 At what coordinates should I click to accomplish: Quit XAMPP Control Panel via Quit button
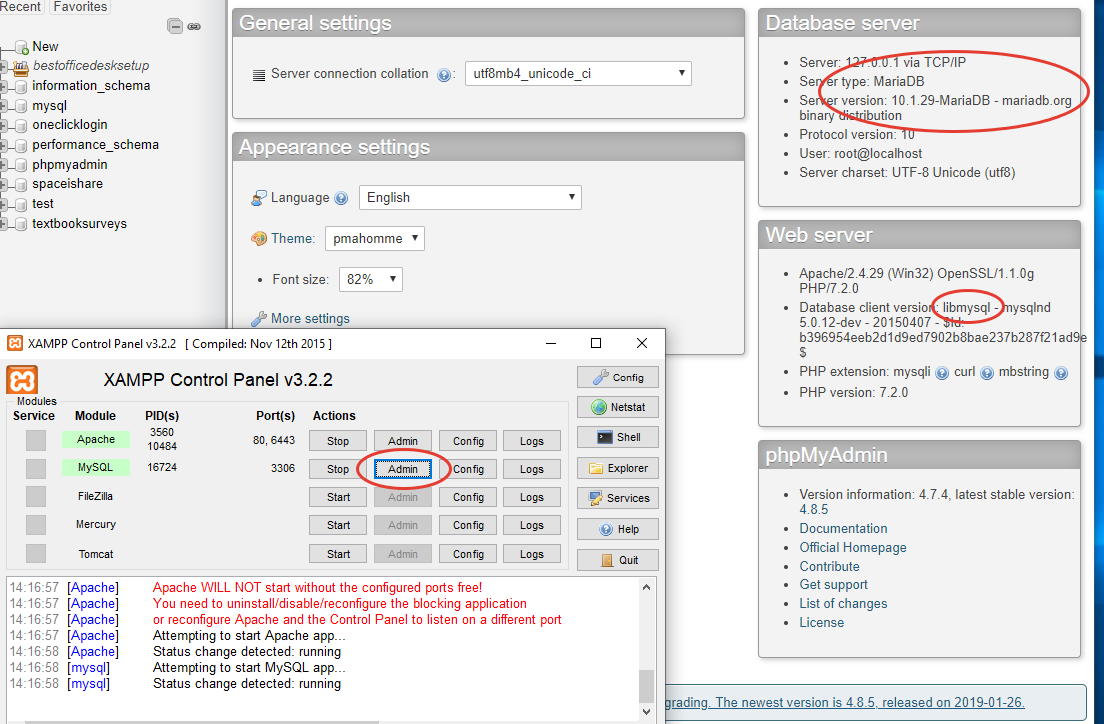pos(618,560)
